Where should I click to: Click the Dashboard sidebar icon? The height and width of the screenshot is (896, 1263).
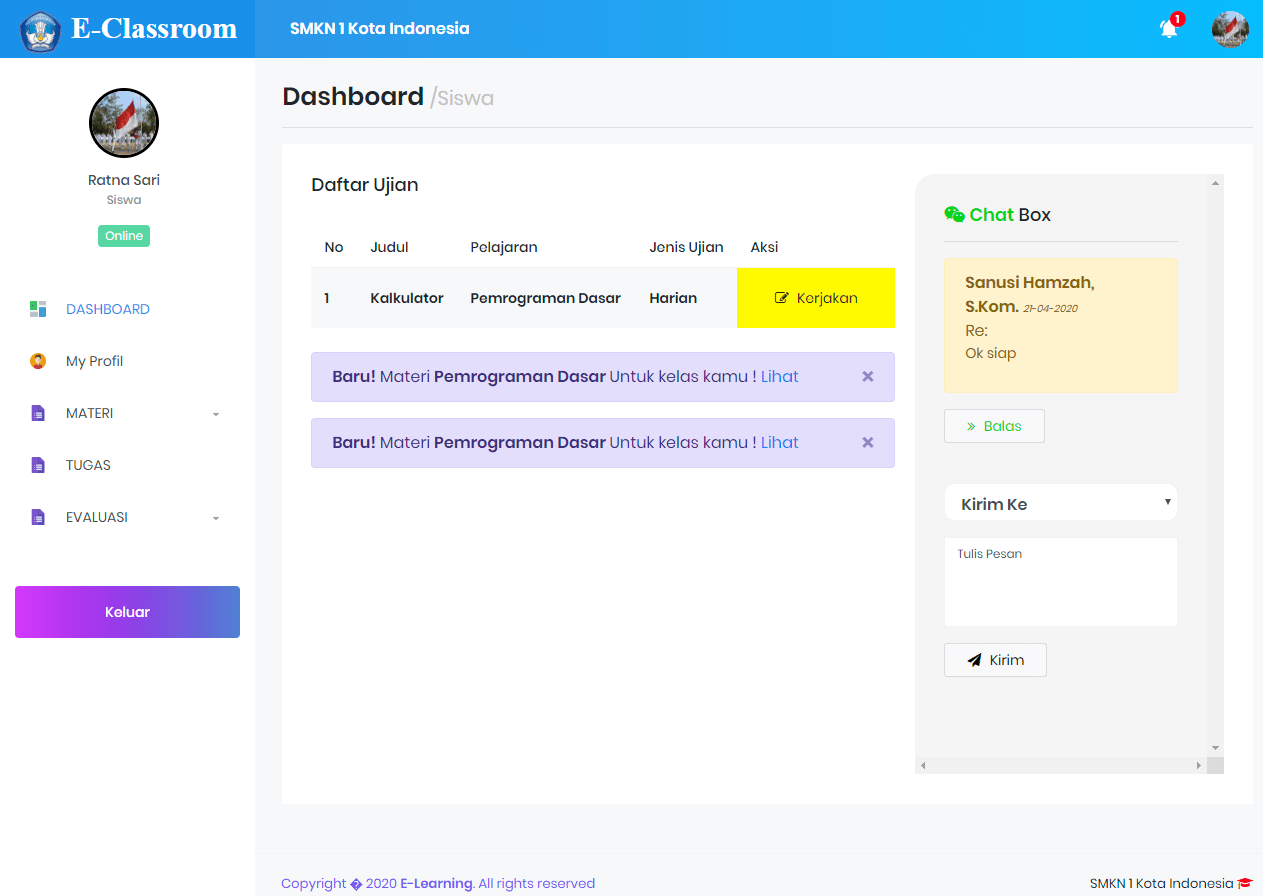click(x=38, y=309)
